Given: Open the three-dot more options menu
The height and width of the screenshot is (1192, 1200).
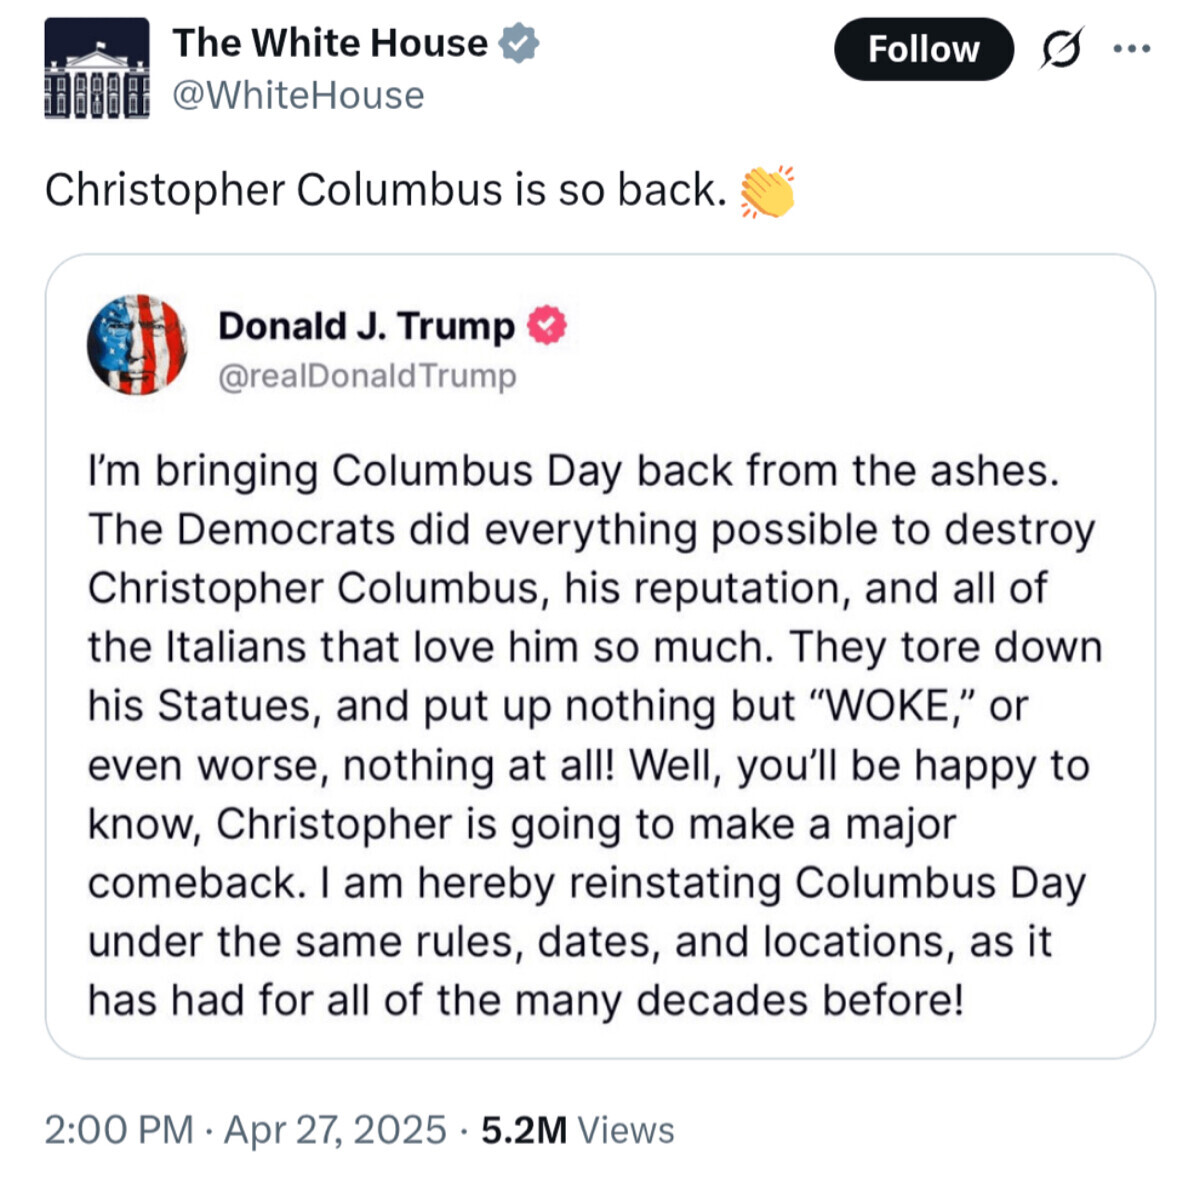Looking at the screenshot, I should click(1132, 48).
